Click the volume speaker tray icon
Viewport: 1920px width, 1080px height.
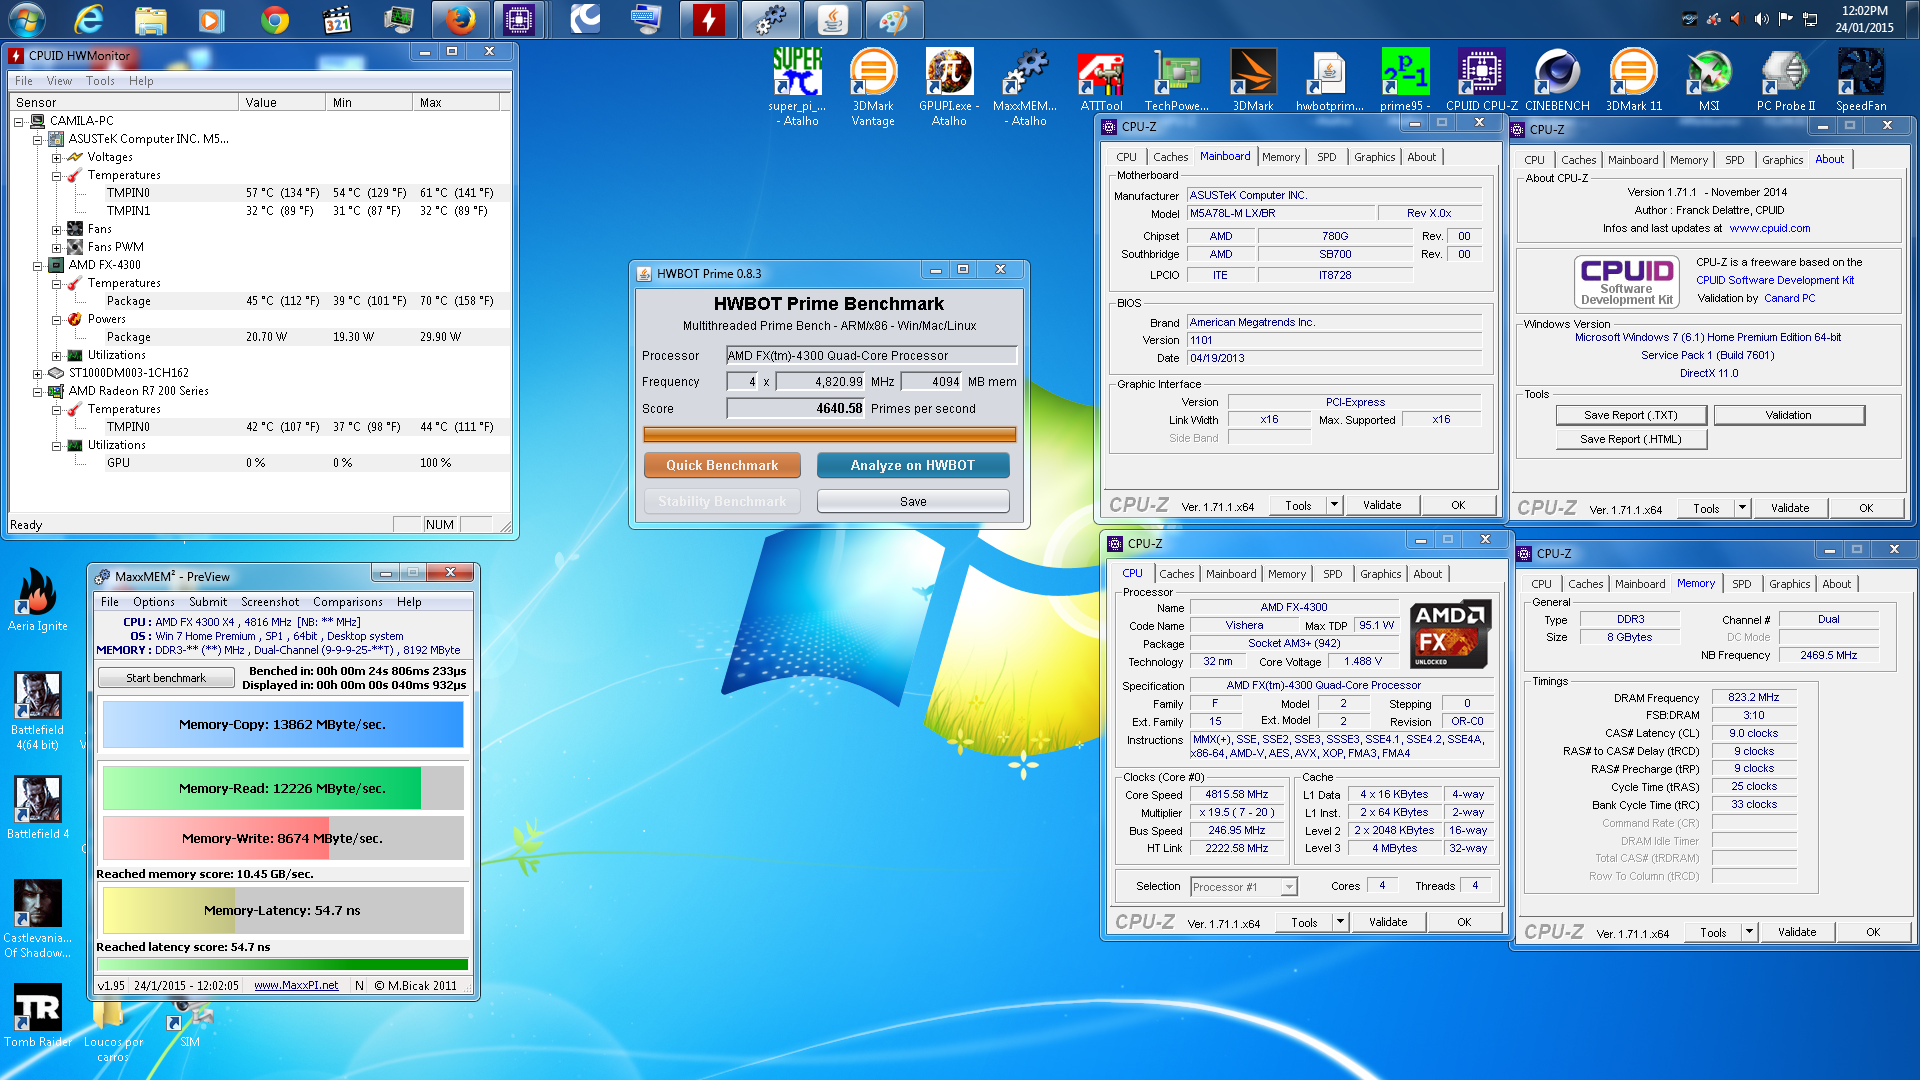(x=1761, y=19)
